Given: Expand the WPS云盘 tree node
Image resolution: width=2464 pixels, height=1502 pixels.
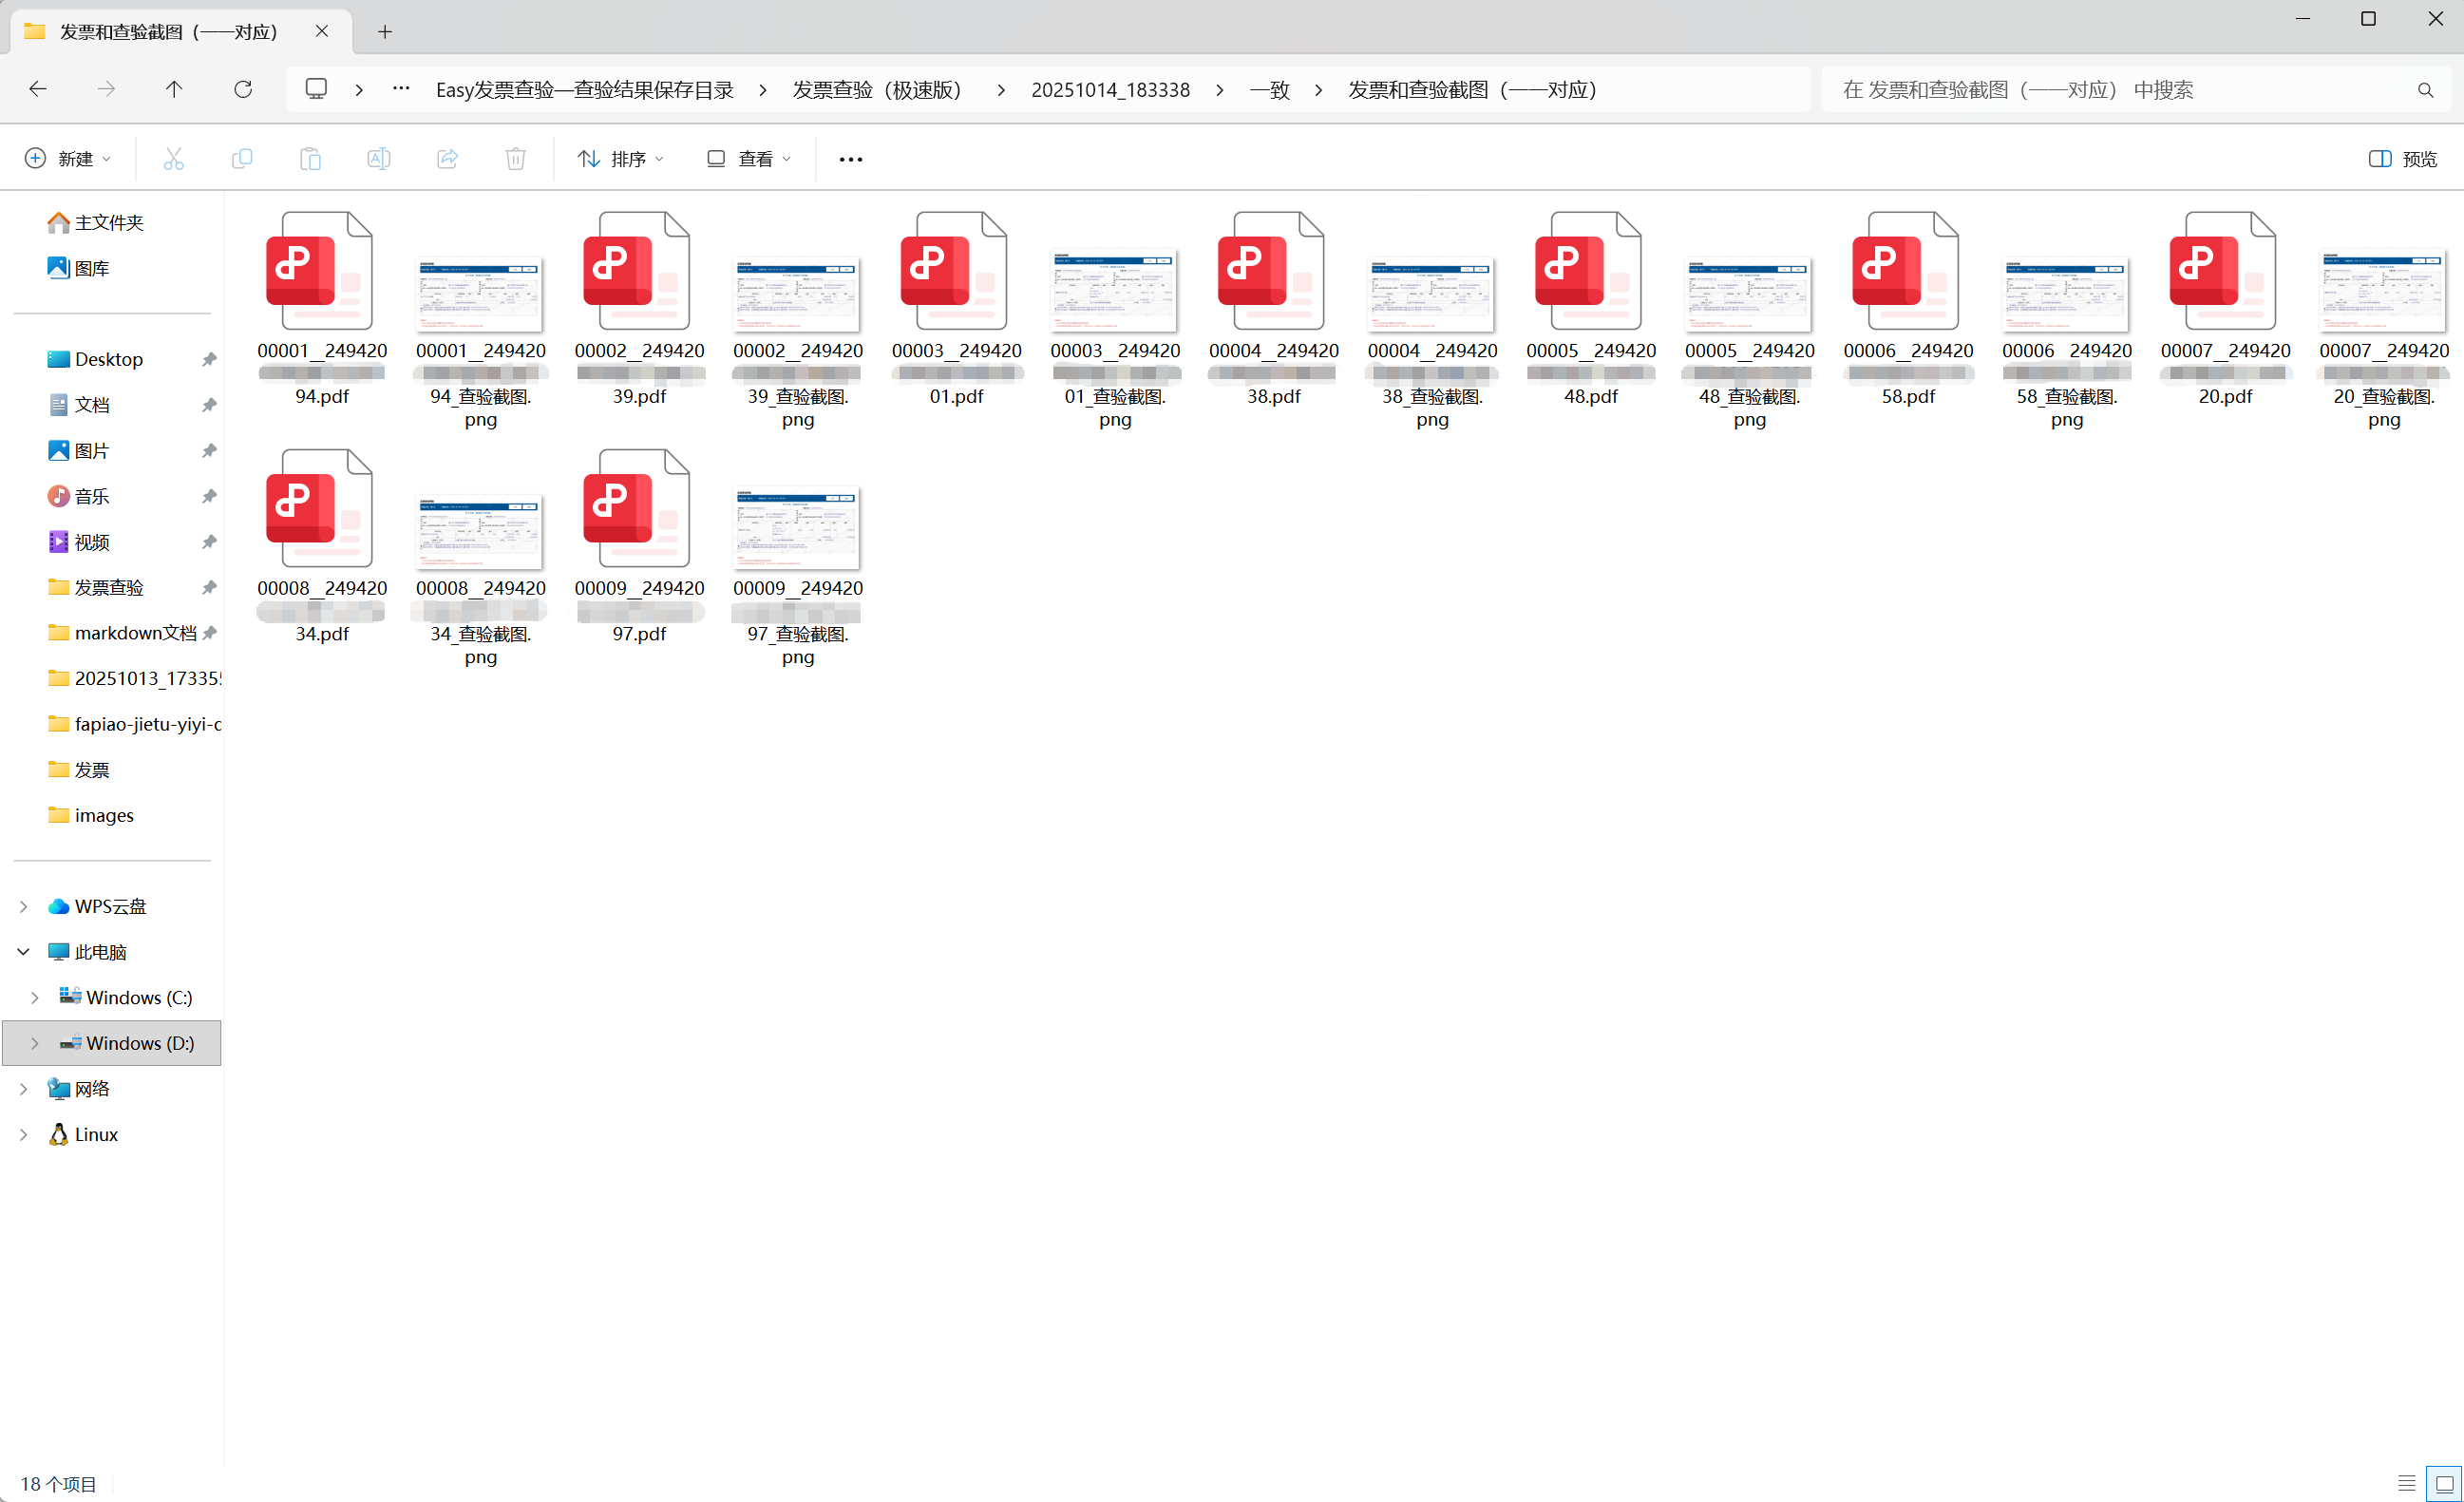Looking at the screenshot, I should [x=23, y=906].
